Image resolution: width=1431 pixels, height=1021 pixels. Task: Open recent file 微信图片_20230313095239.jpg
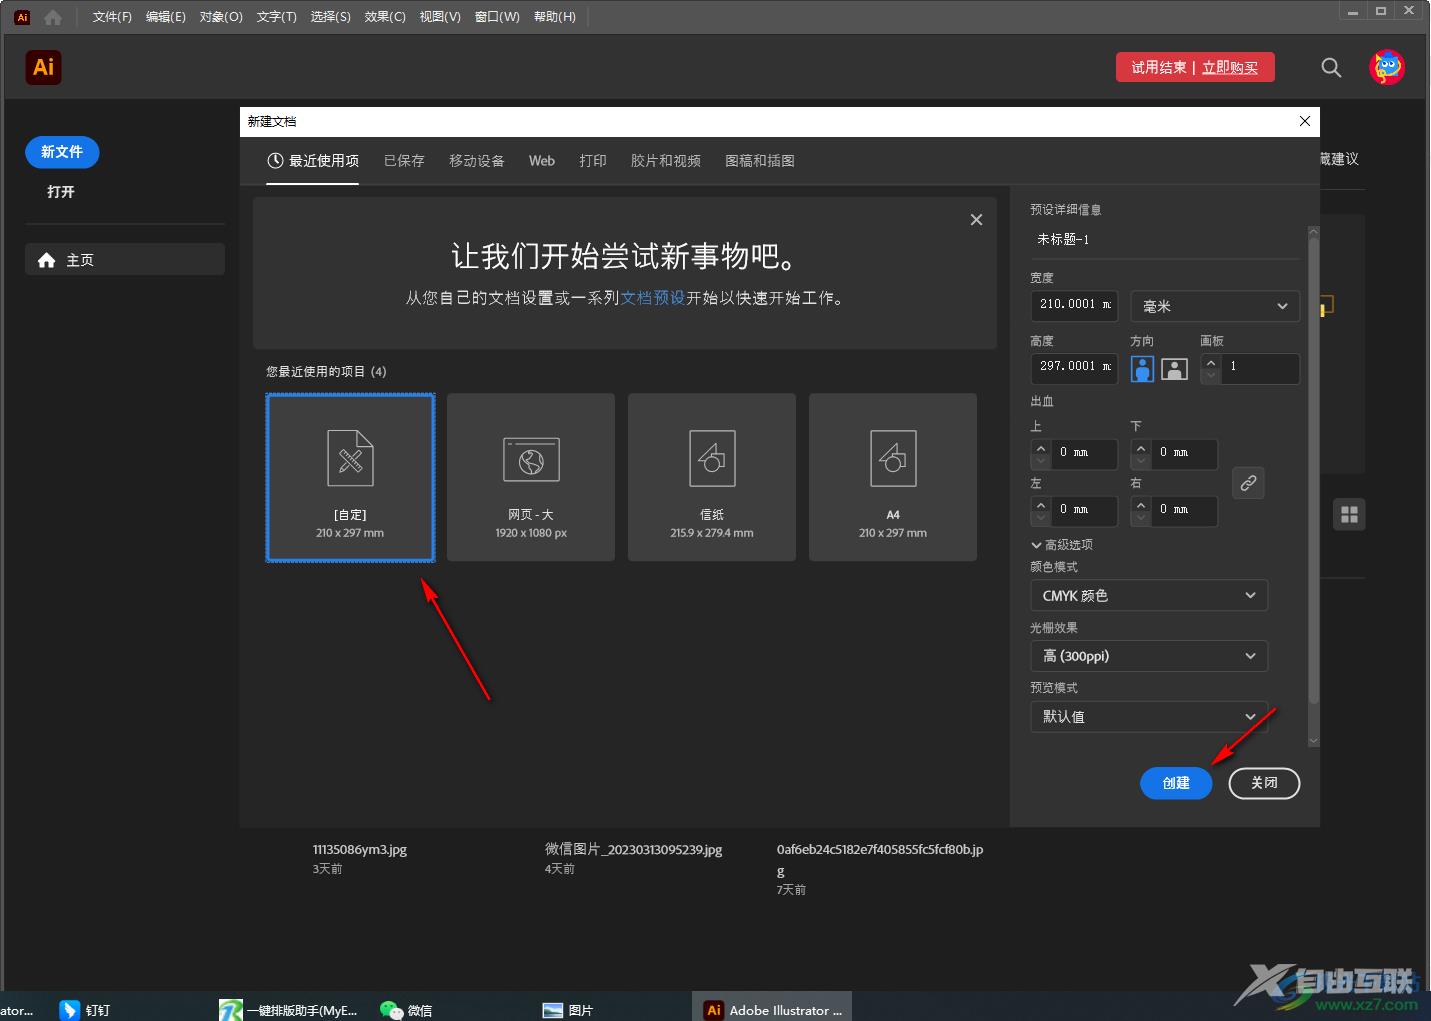click(633, 850)
